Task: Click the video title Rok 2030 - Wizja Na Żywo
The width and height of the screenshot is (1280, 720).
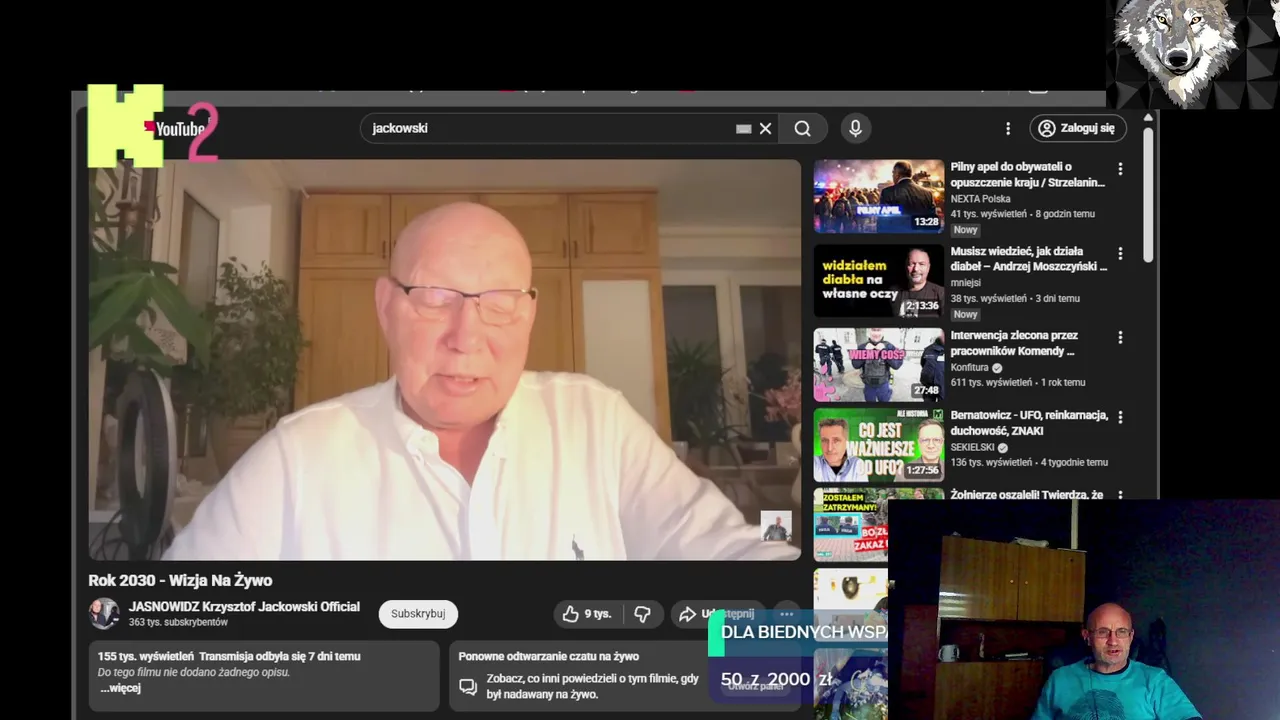Action: point(180,580)
